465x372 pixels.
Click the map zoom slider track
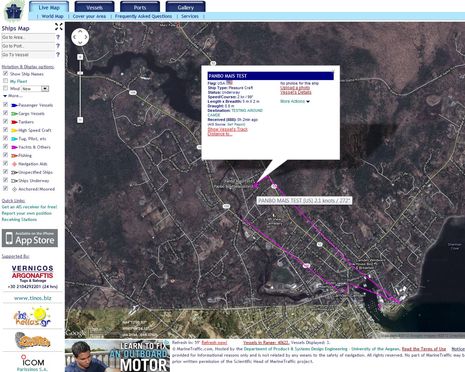[x=80, y=88]
